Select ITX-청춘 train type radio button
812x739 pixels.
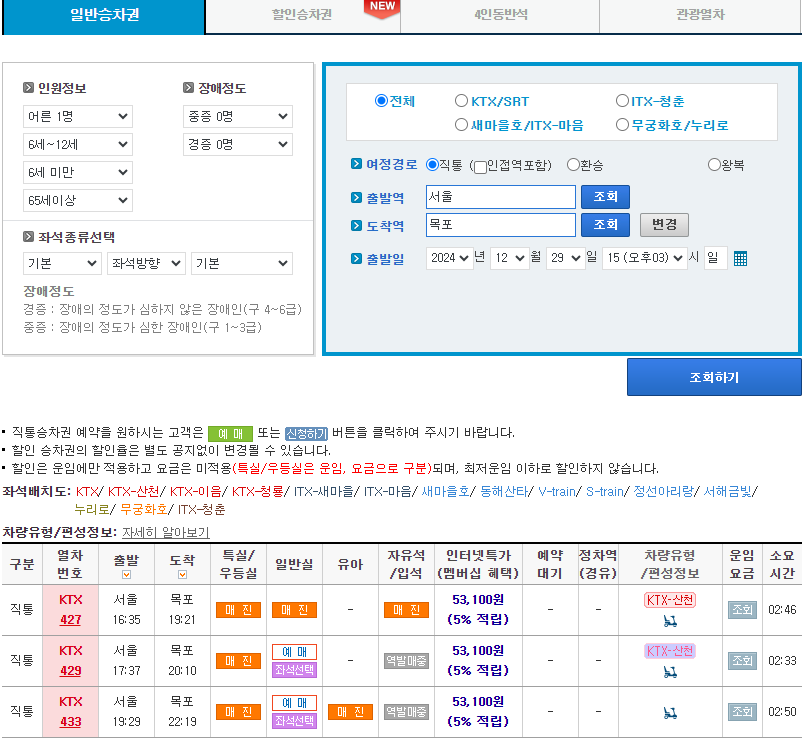[x=622, y=100]
